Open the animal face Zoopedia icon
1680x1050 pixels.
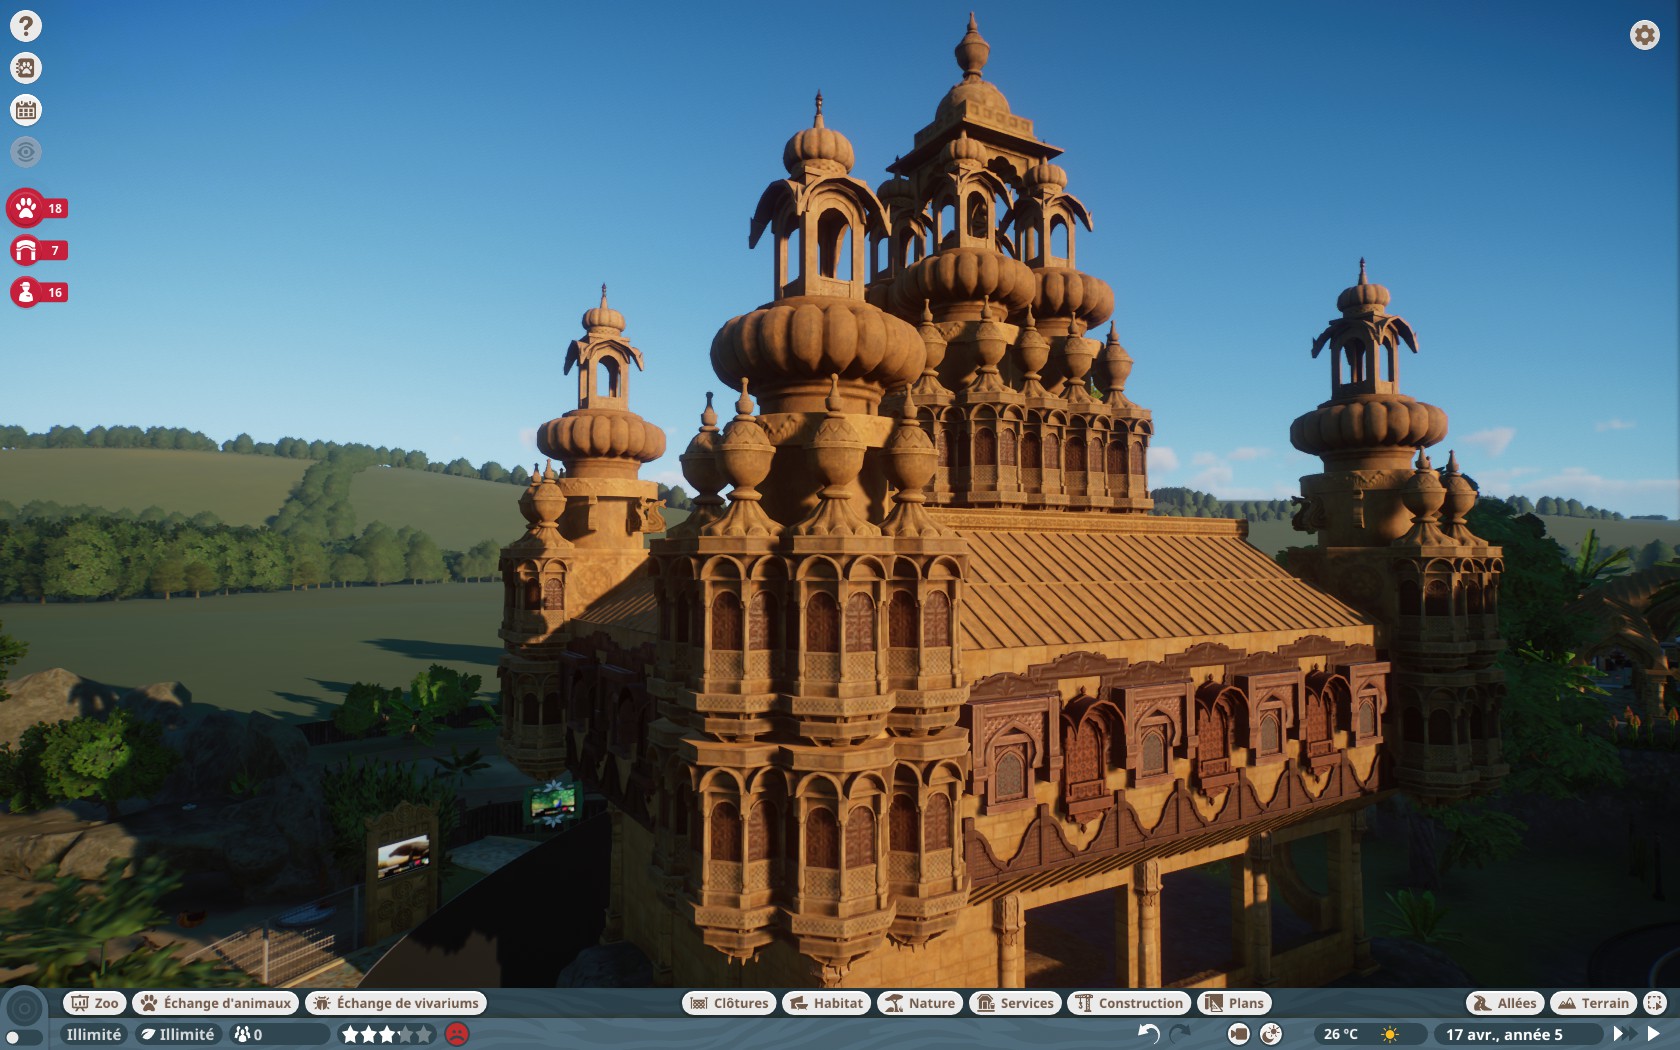point(26,68)
